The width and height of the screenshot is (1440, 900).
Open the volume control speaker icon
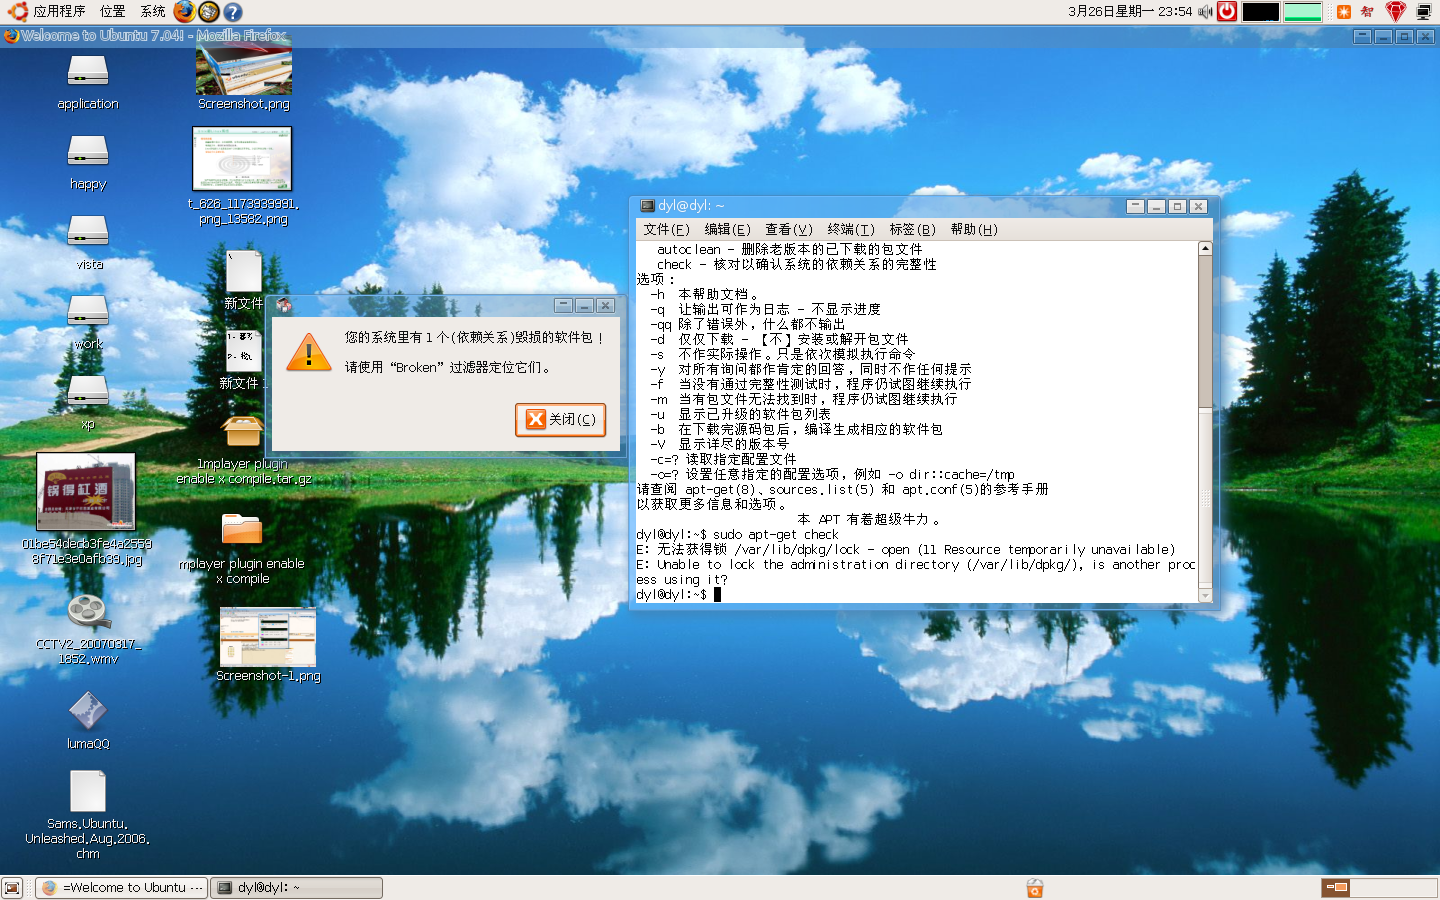click(x=1205, y=12)
